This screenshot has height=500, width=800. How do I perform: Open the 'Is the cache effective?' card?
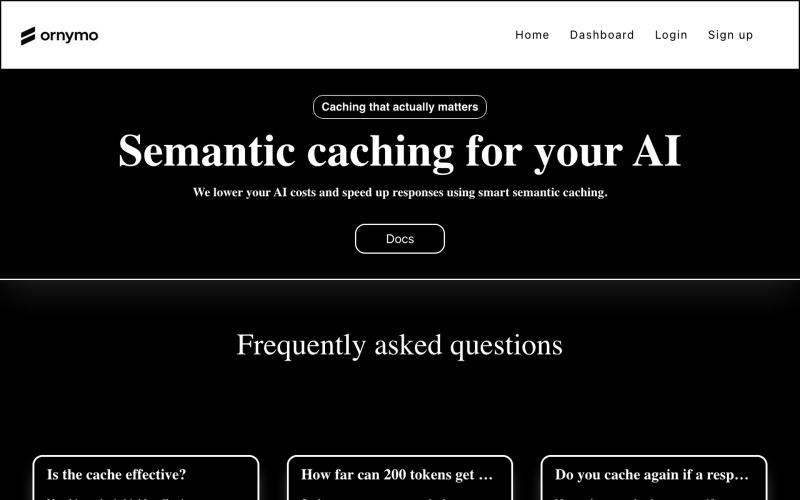point(146,478)
